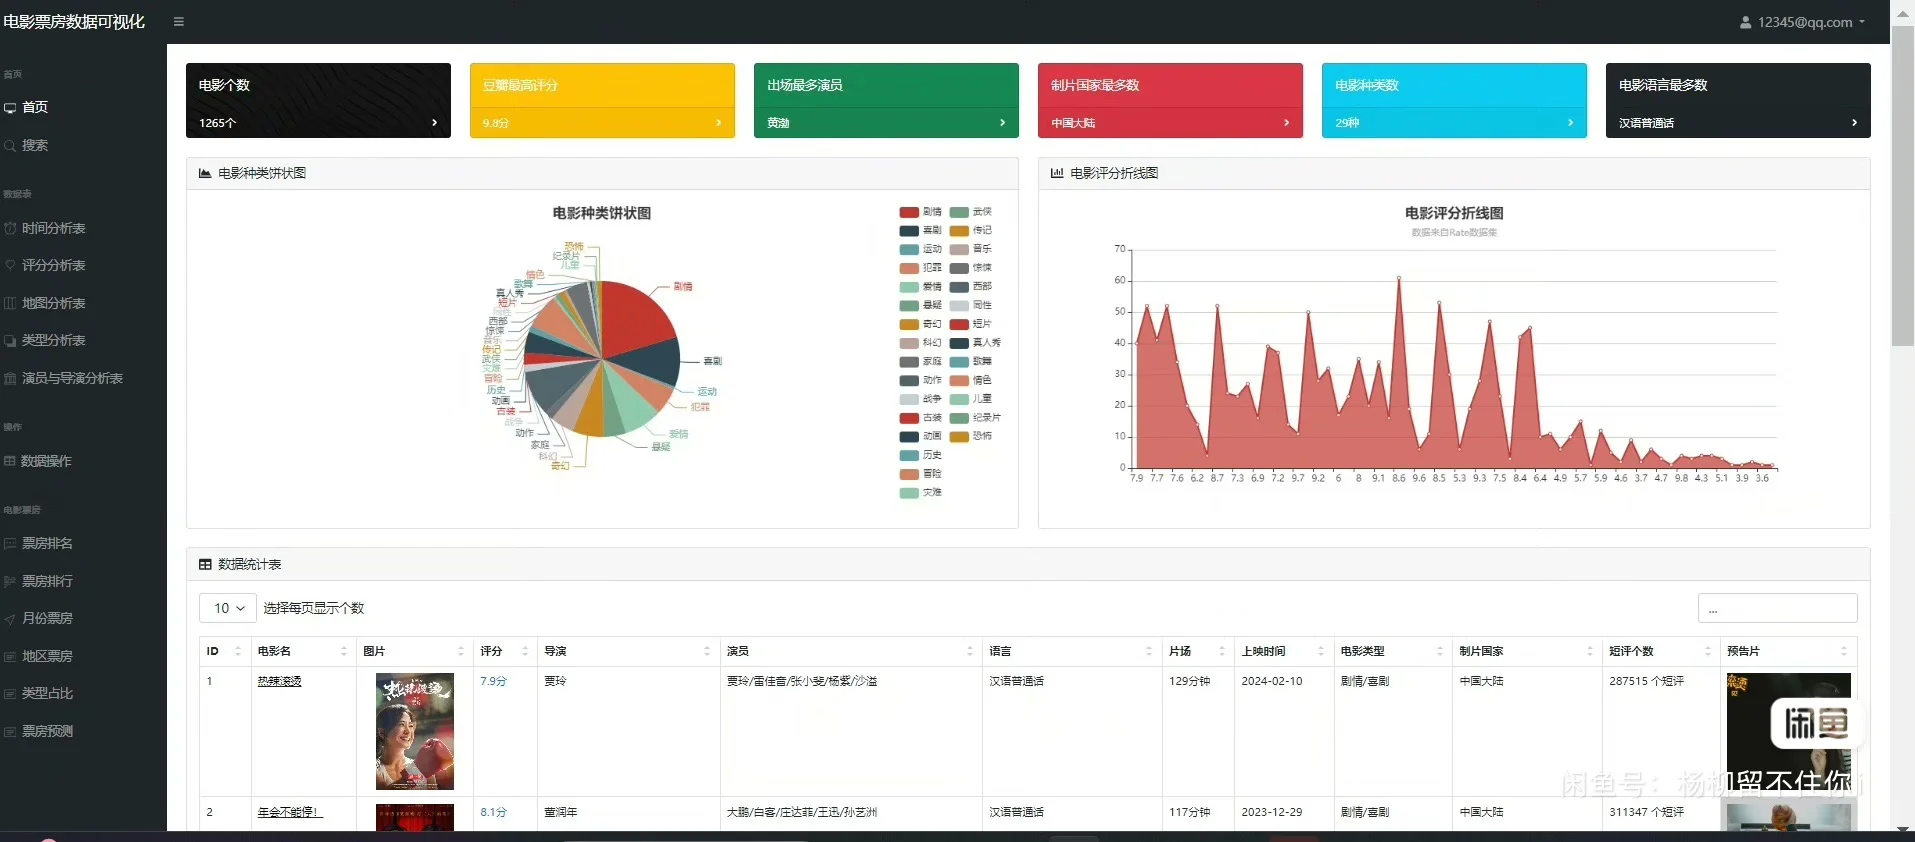Click the area chart icon beside 电影种类饼状图 header
Viewport: 1915px width, 842px height.
coord(205,173)
